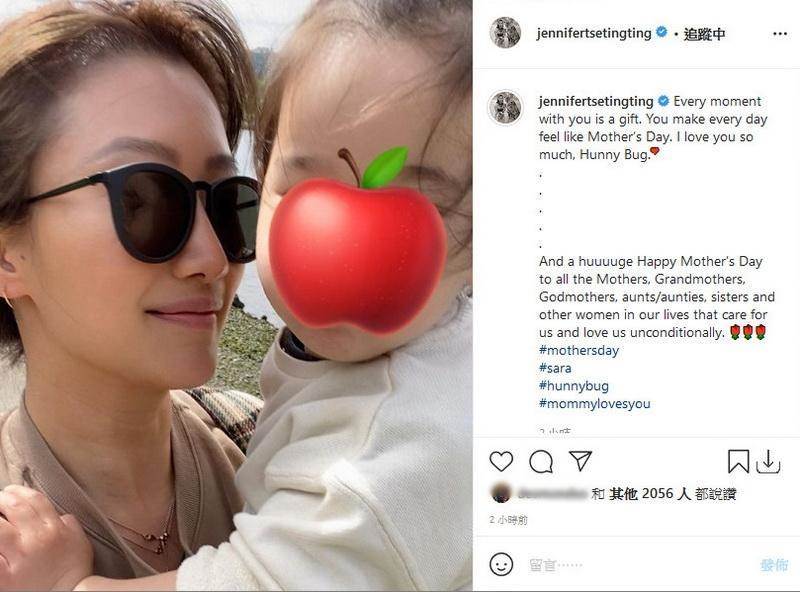This screenshot has width=800, height=592.
Task: Click the 發佈 post button
Action: [x=774, y=565]
